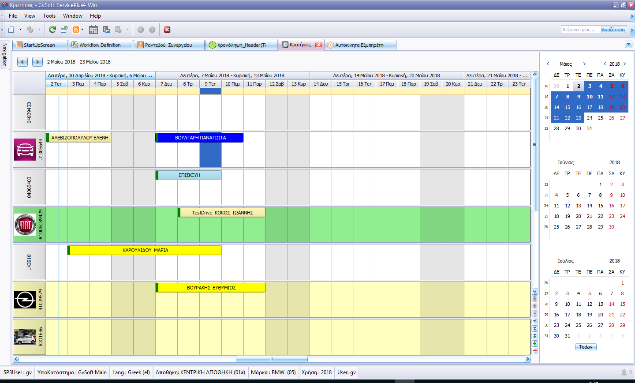The width and height of the screenshot is (635, 383).
Task: Open the Tools menu
Action: click(49, 16)
